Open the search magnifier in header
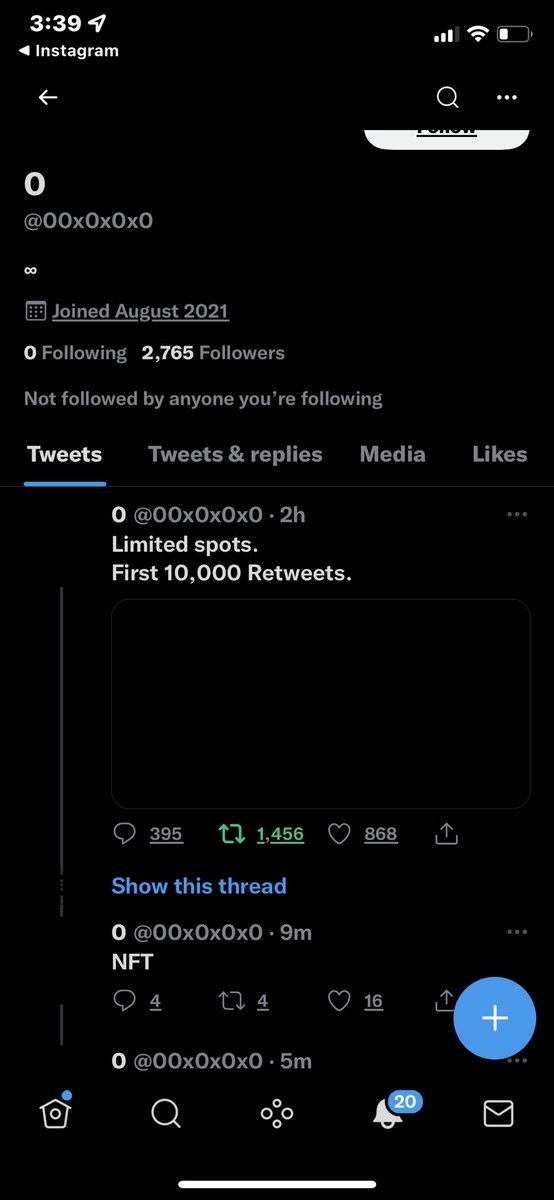This screenshot has height=1200, width=554. point(448,97)
